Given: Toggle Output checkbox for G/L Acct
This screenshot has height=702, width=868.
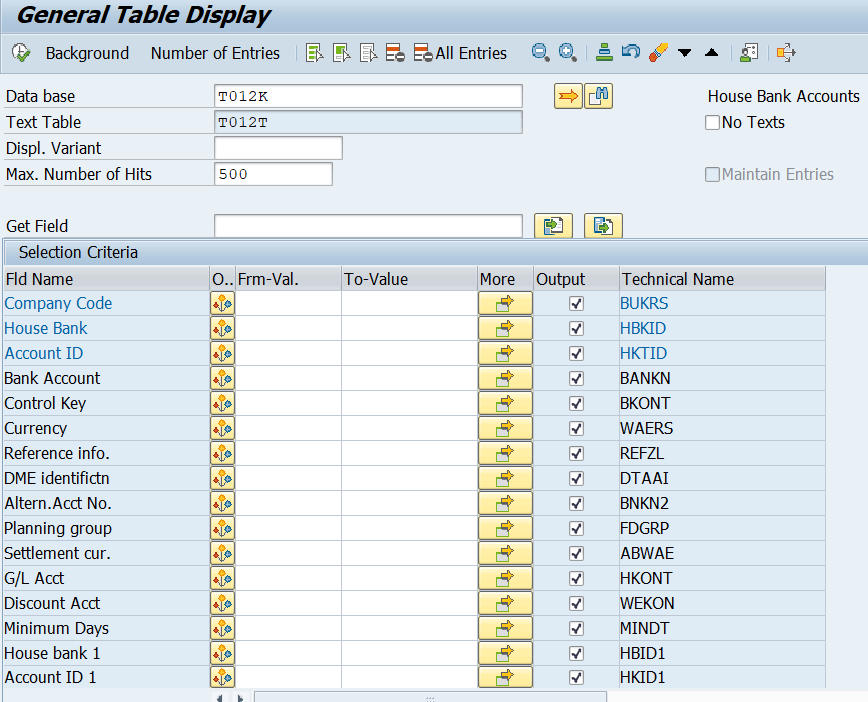Looking at the screenshot, I should [x=576, y=579].
